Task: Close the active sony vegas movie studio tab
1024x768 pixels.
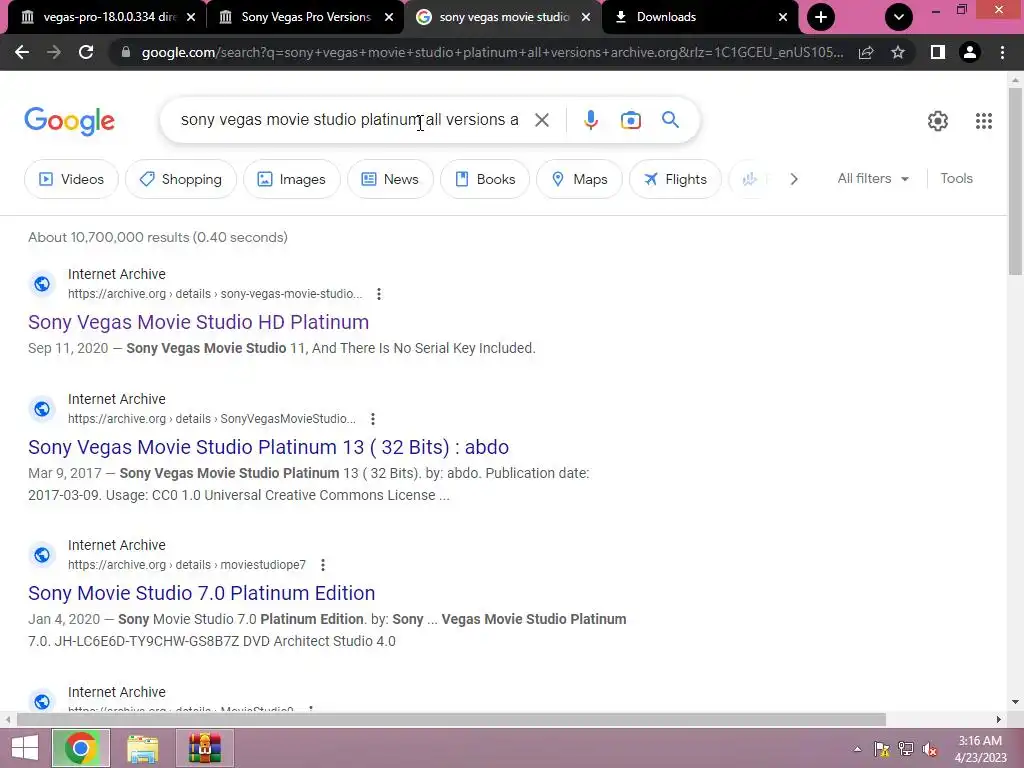Action: tap(586, 17)
